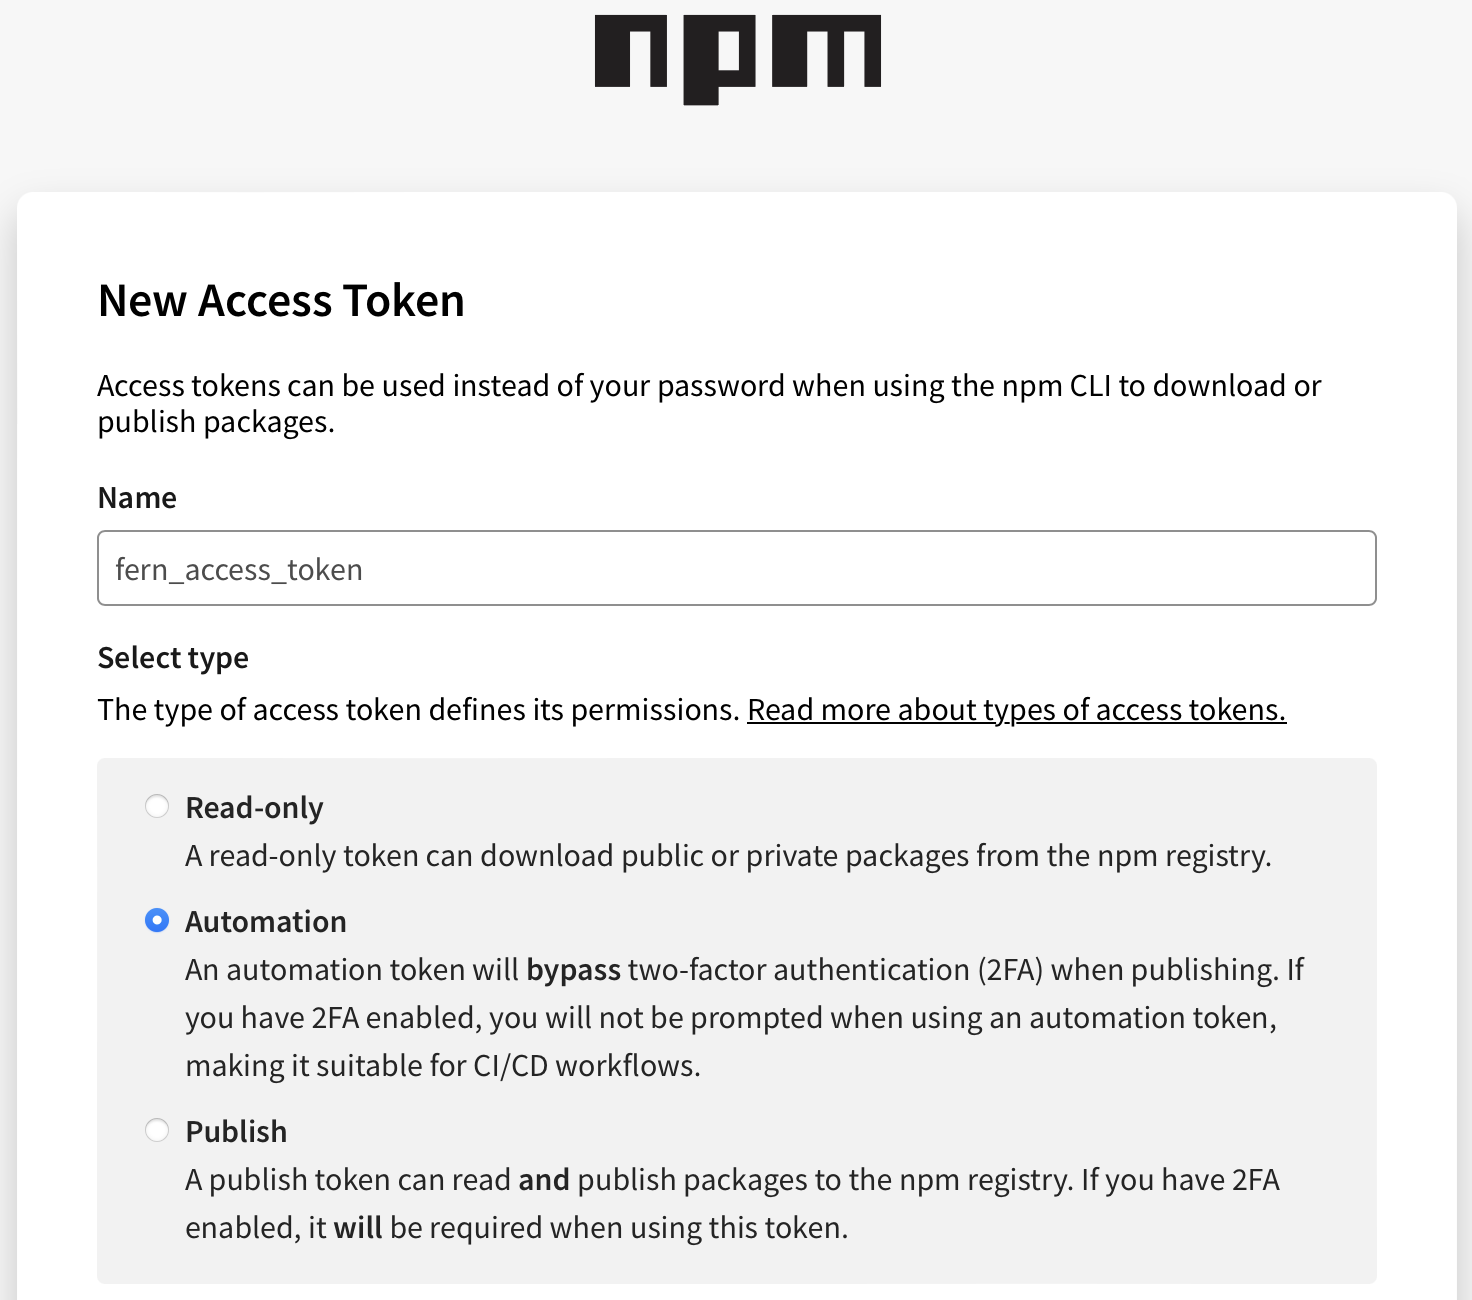Click the read-only token description text

(x=728, y=856)
